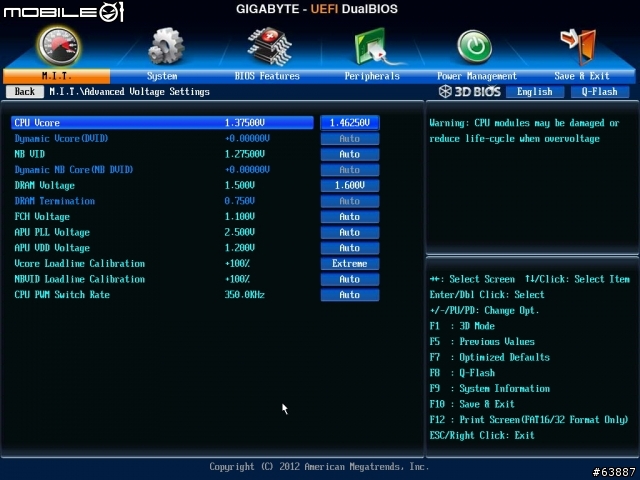The height and width of the screenshot is (480, 640).
Task: Select the APU PLL Voltage label
Action: (52, 232)
